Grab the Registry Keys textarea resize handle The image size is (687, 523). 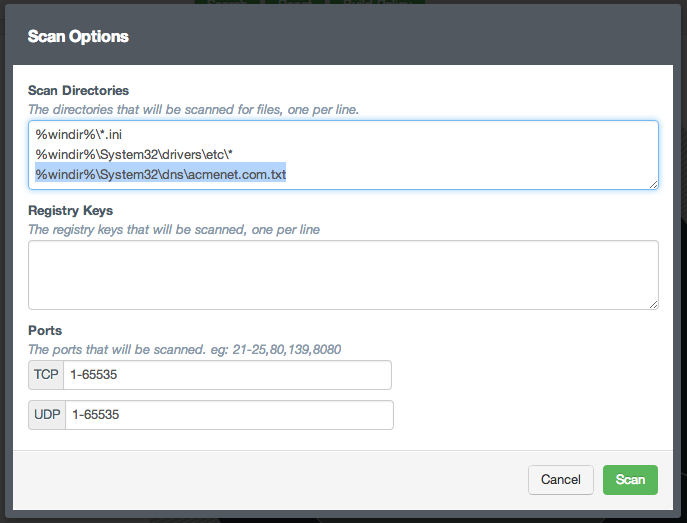tap(653, 303)
